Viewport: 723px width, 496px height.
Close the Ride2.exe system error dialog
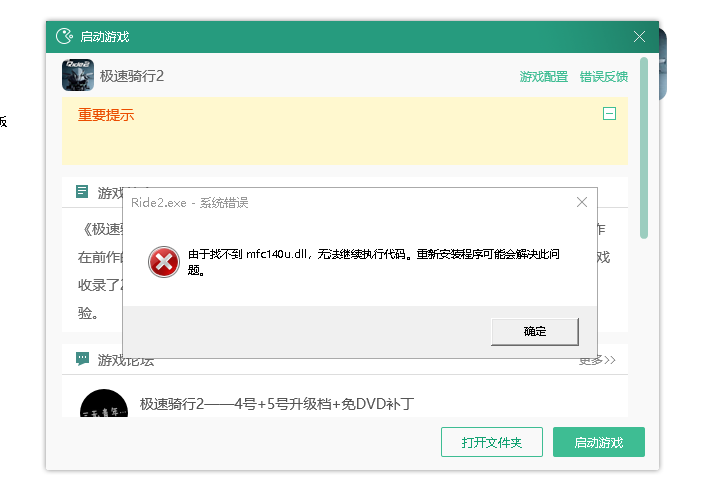[581, 202]
